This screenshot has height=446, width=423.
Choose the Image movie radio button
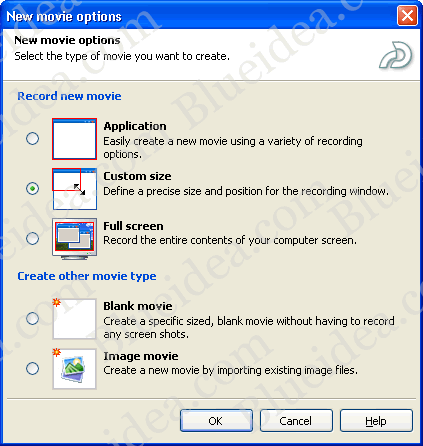coord(32,368)
